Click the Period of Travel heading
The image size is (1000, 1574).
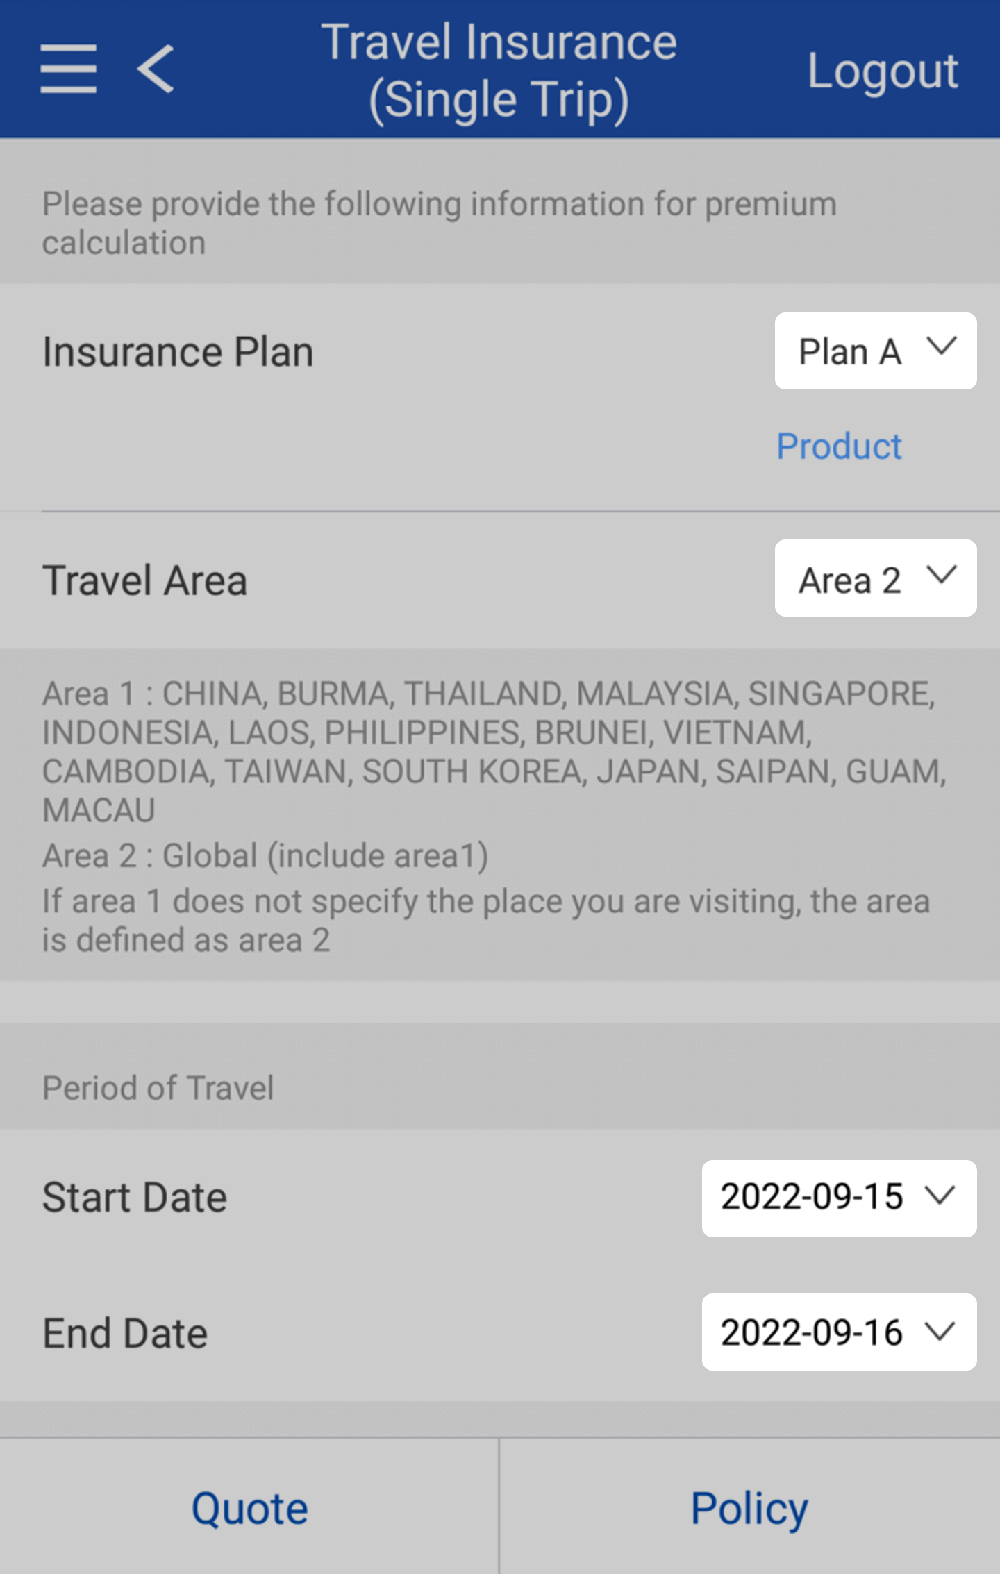[158, 1088]
